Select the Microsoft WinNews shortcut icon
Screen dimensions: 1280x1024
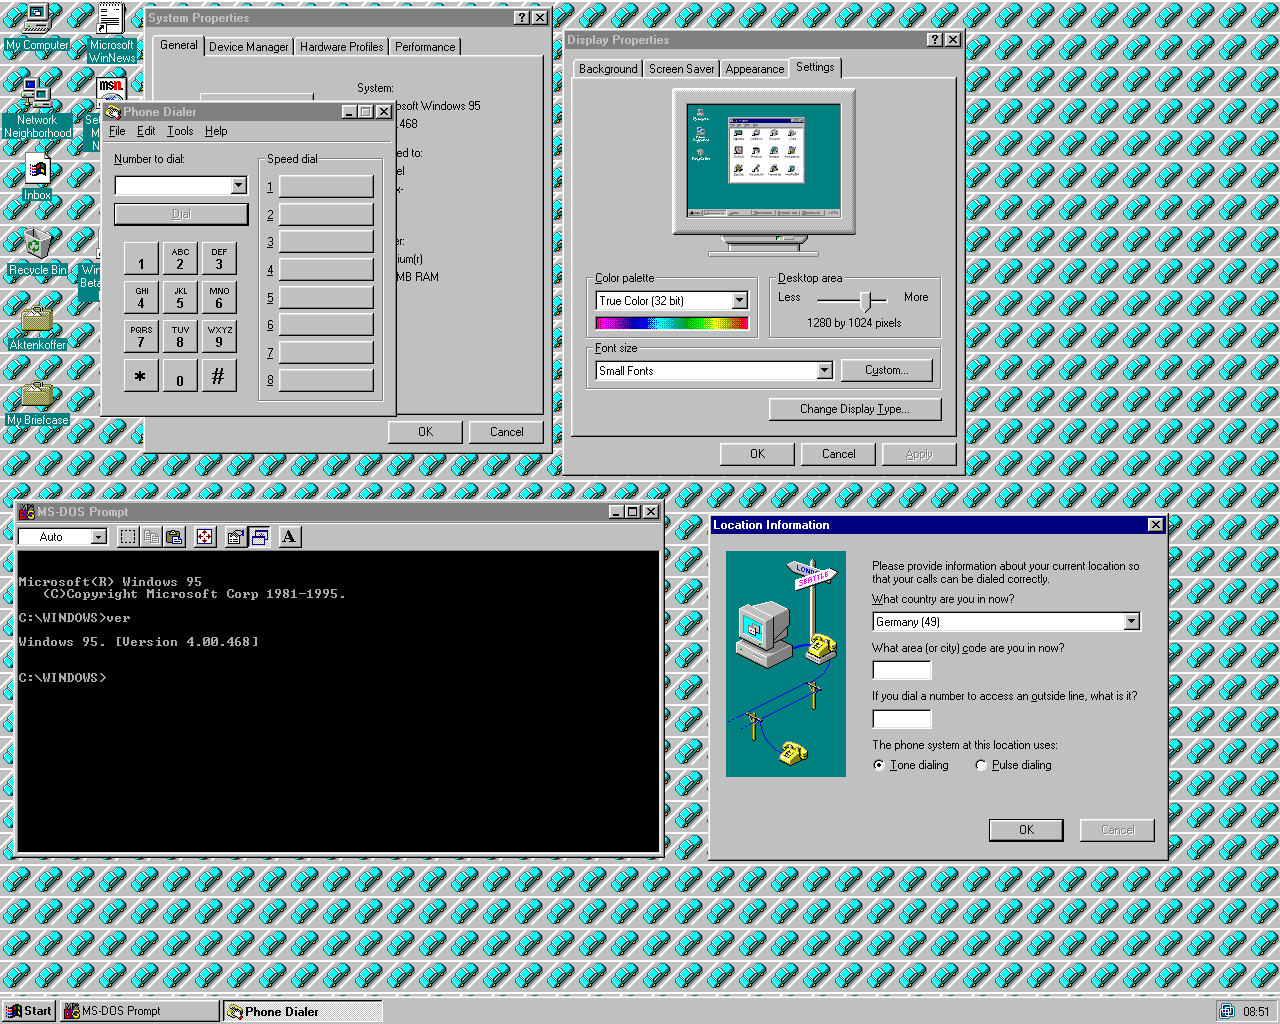(111, 33)
